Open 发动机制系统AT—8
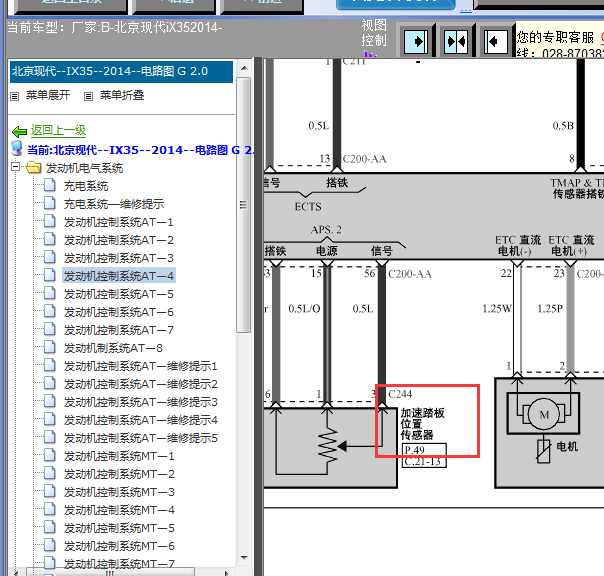Screen dimensions: 604x576 tap(113, 348)
